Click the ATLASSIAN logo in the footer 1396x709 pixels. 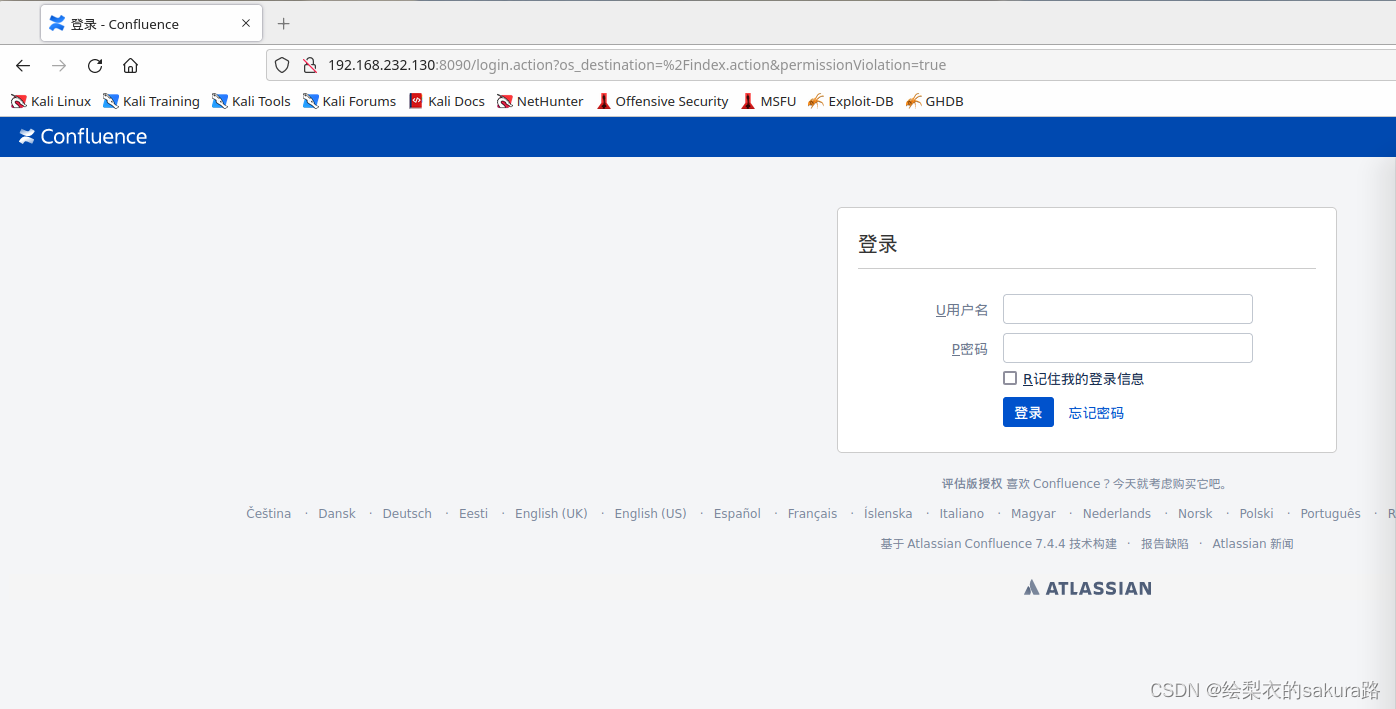(1088, 588)
